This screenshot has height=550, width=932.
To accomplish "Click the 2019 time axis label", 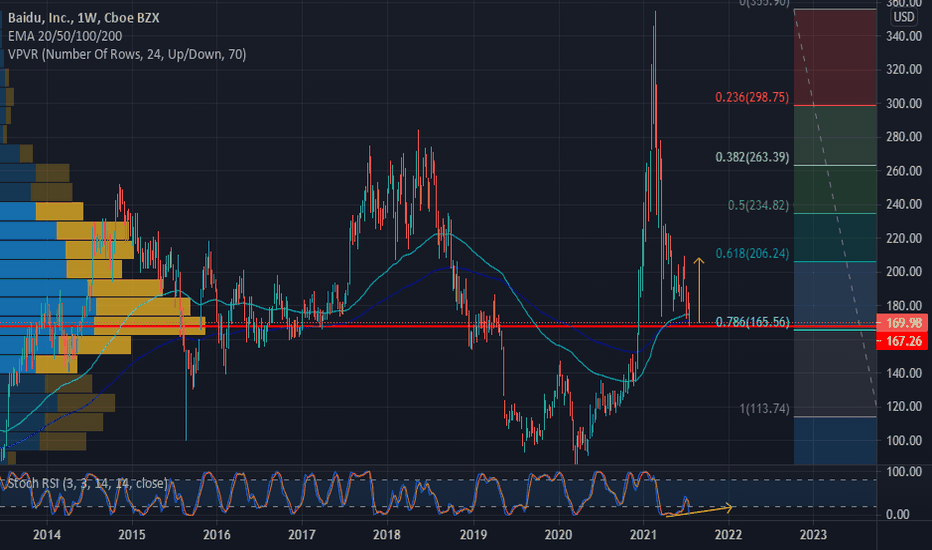I will point(473,535).
